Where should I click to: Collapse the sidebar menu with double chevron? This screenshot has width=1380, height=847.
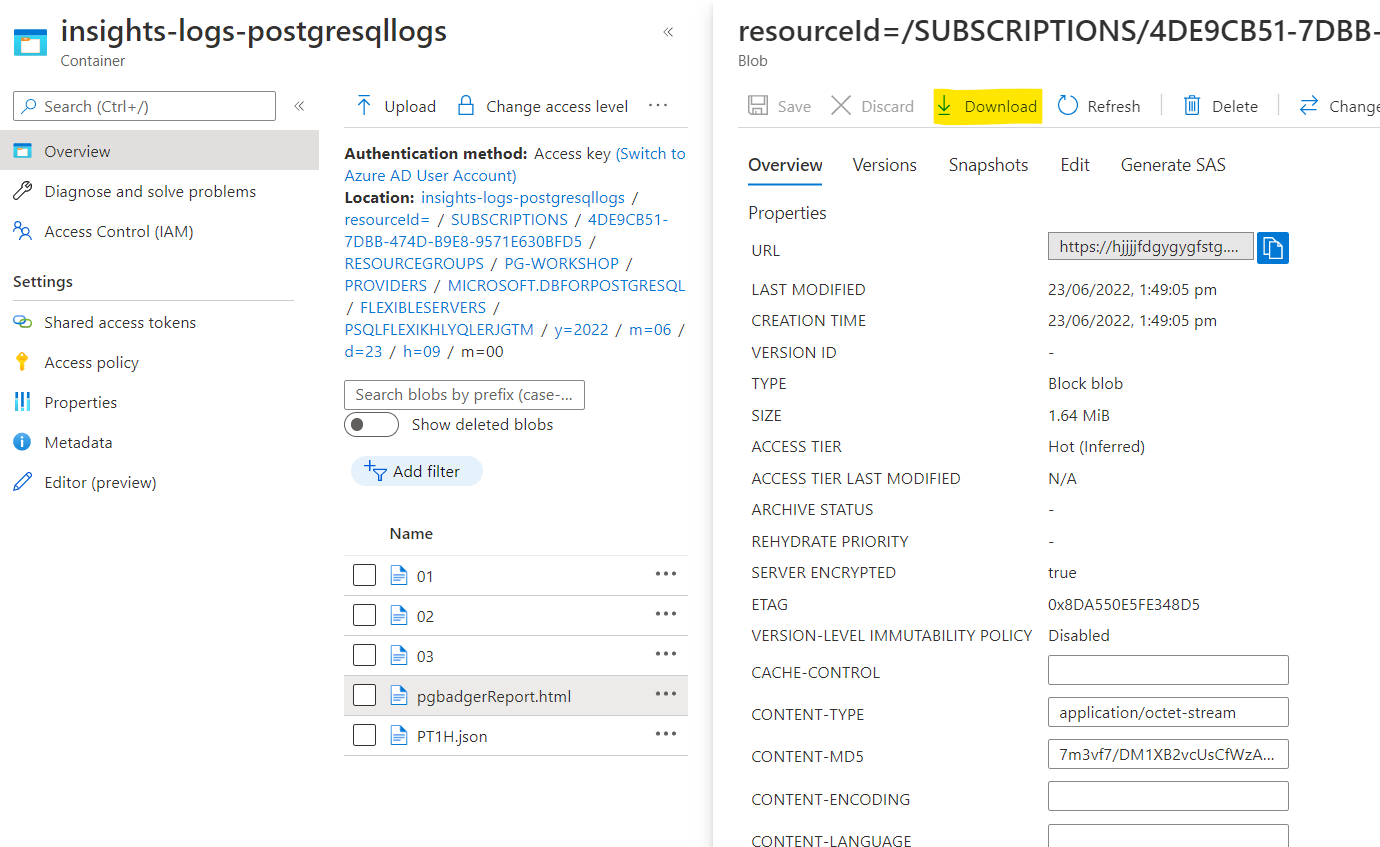click(299, 106)
